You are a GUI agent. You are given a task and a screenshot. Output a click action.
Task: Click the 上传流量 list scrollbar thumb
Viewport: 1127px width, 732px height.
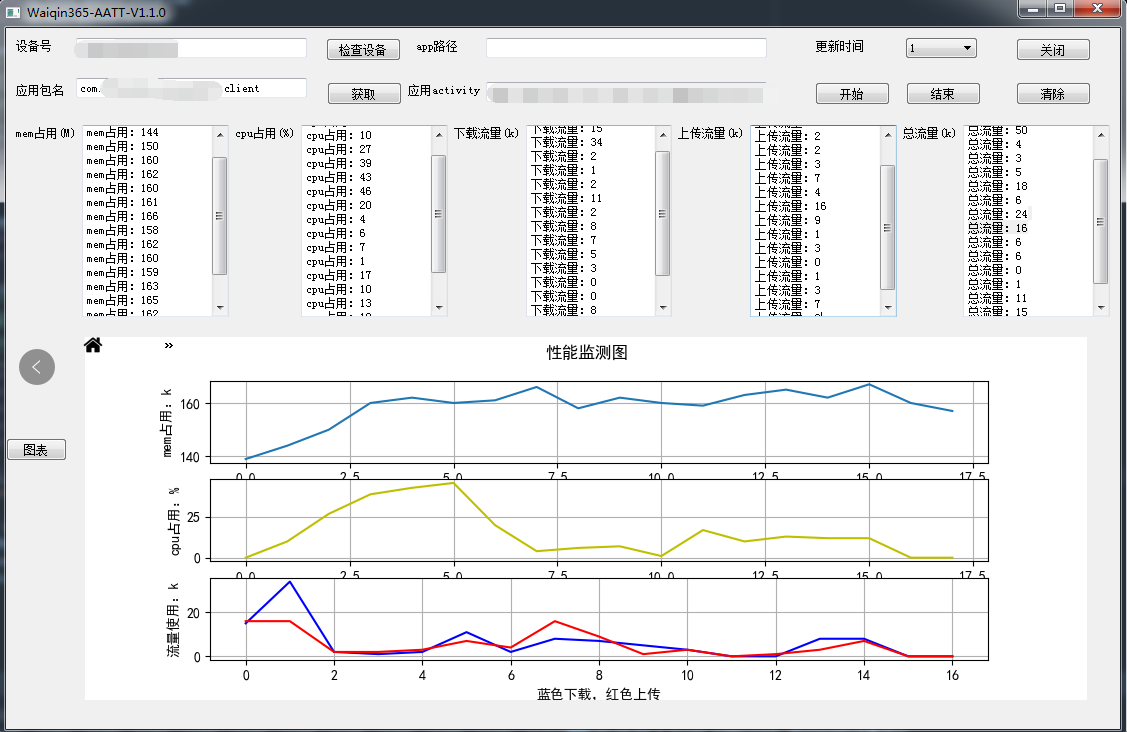(x=887, y=227)
